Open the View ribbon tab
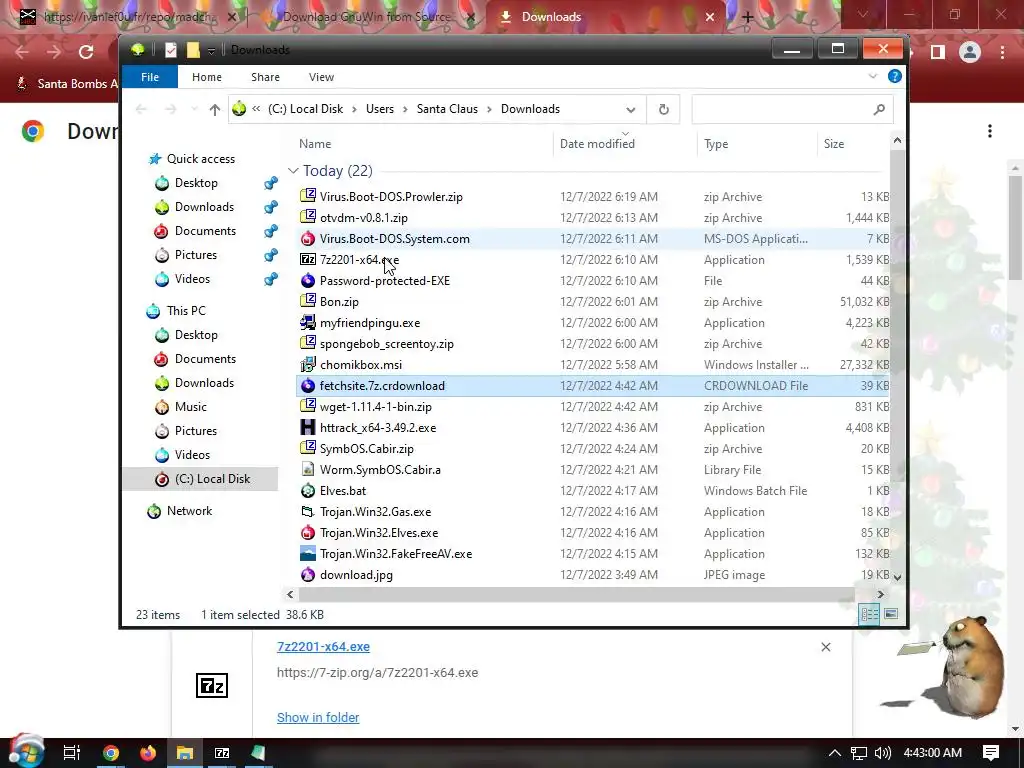The height and width of the screenshot is (768, 1024). tap(321, 76)
